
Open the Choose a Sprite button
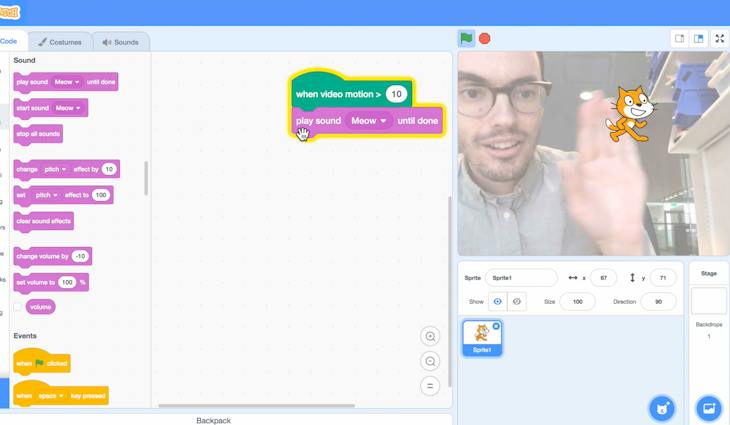pyautogui.click(x=662, y=409)
